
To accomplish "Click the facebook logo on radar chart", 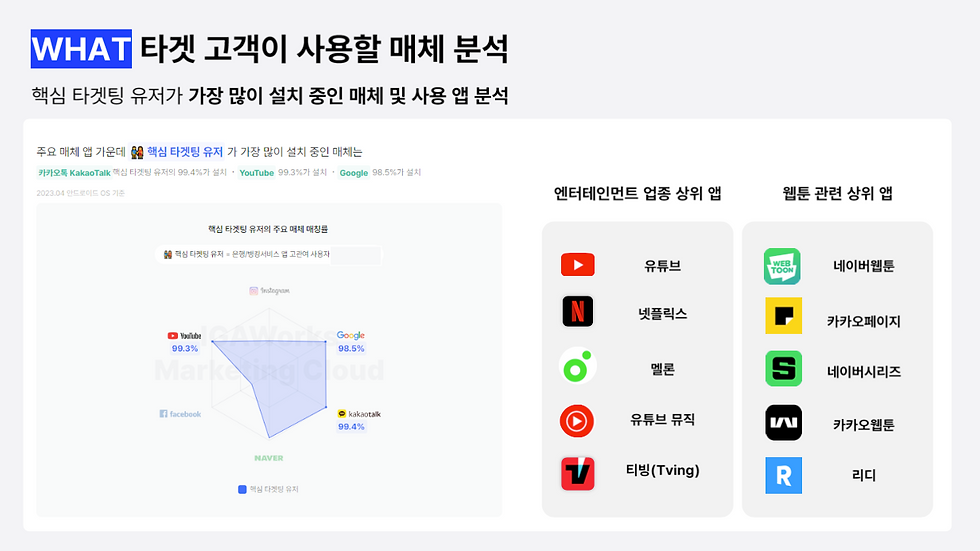I will [x=180, y=414].
